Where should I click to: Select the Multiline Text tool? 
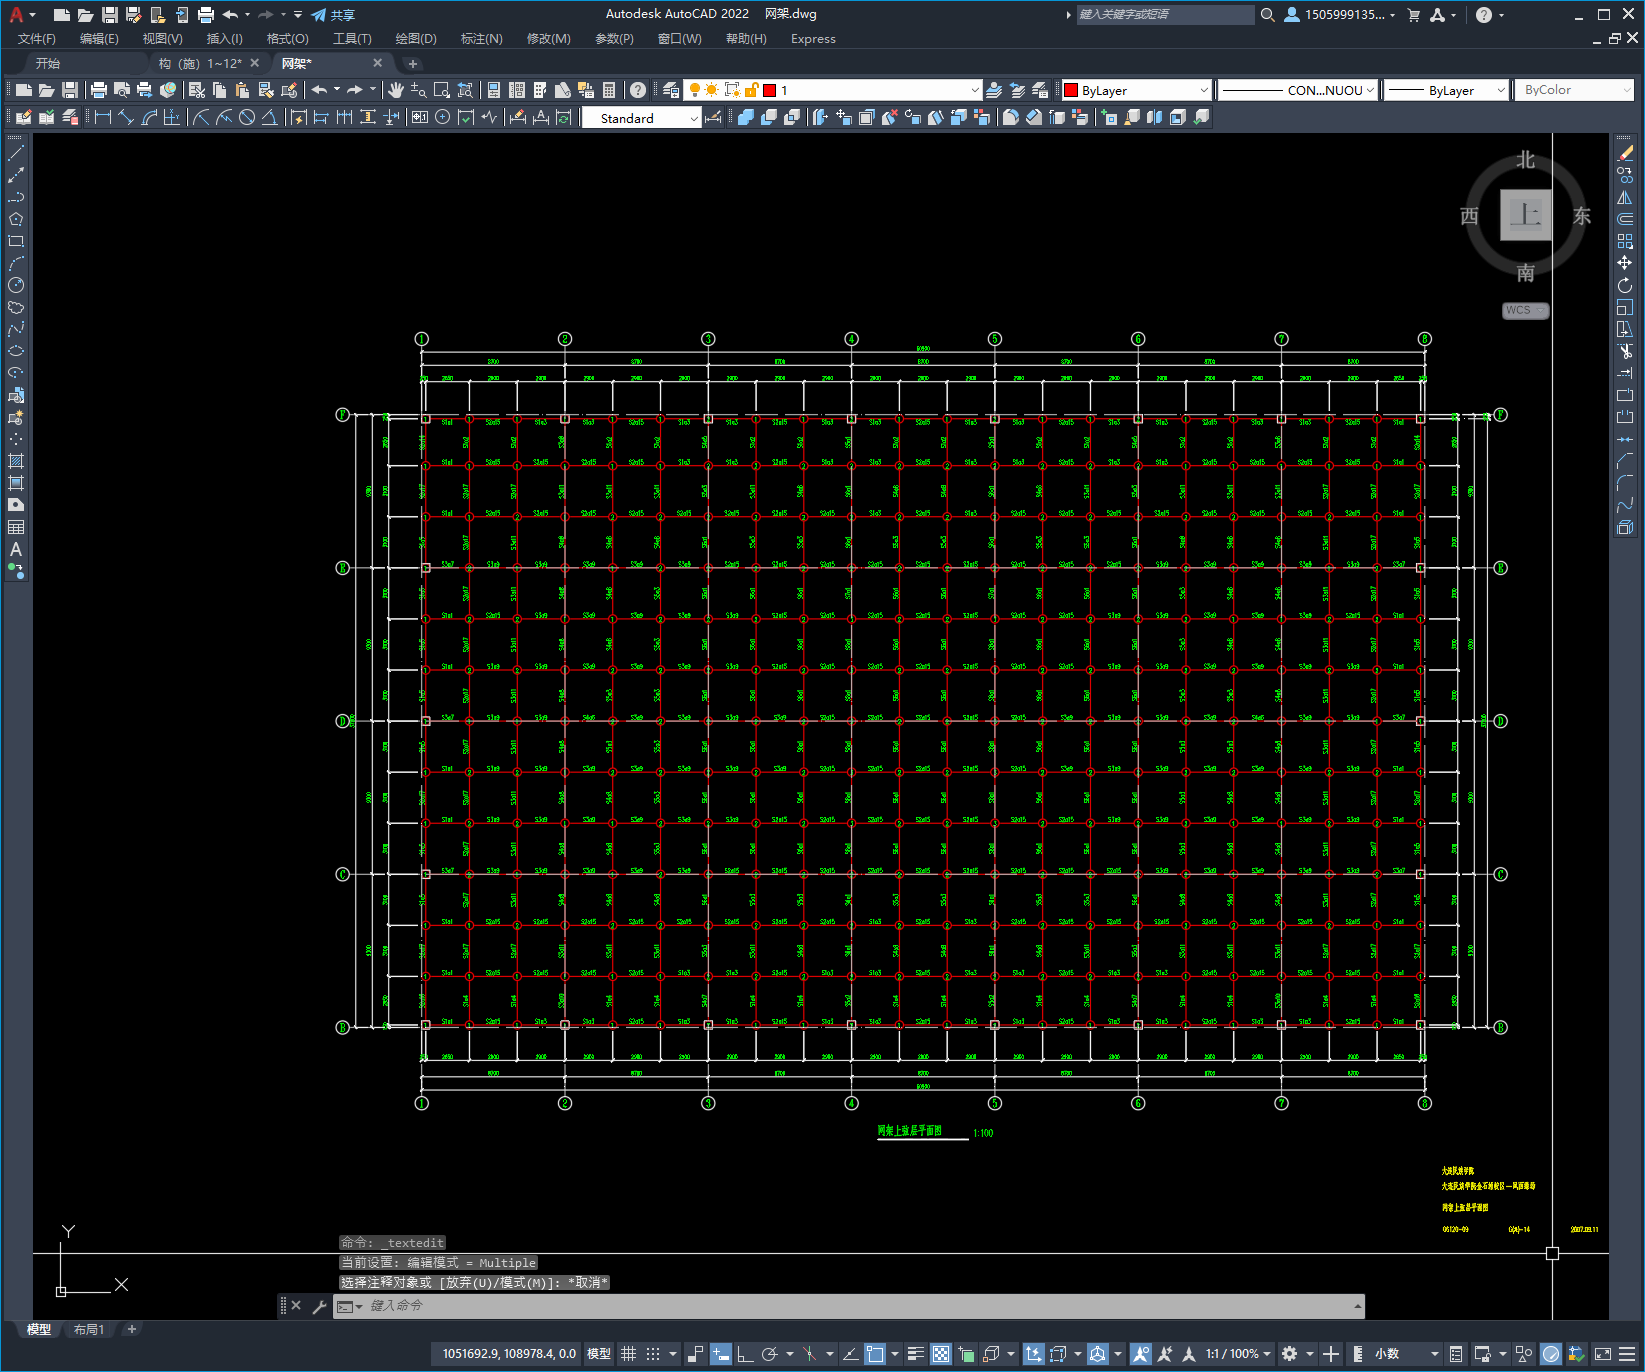pyautogui.click(x=16, y=549)
